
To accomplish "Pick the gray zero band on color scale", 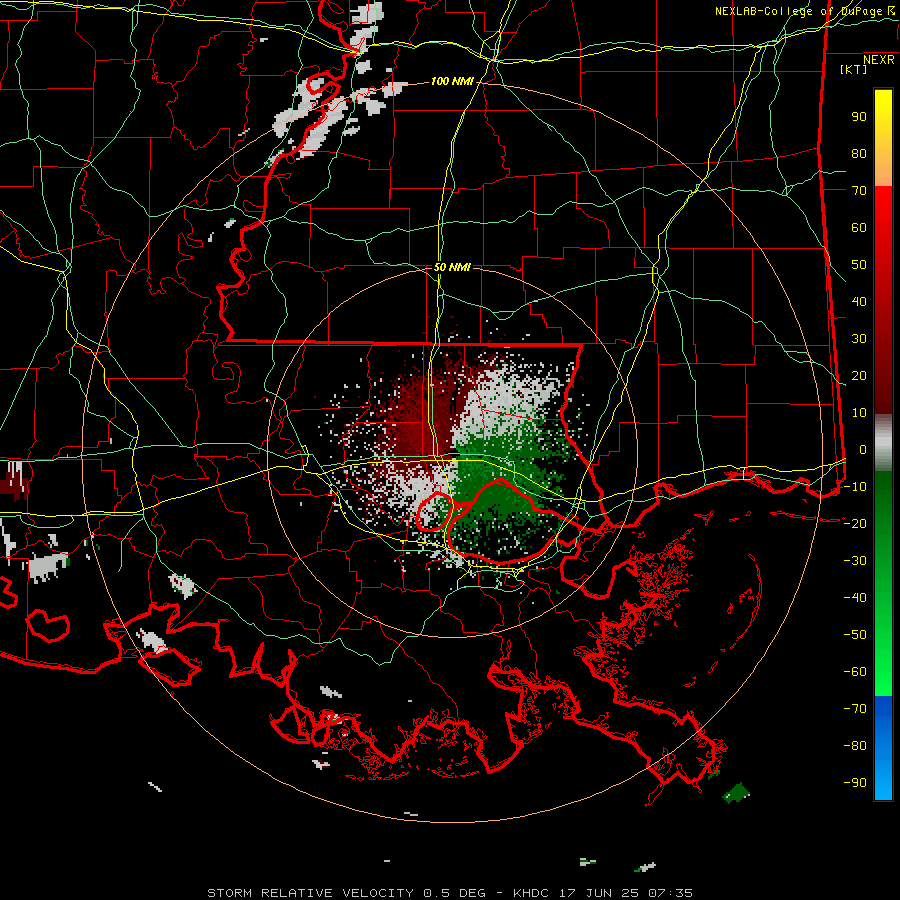I will (883, 443).
